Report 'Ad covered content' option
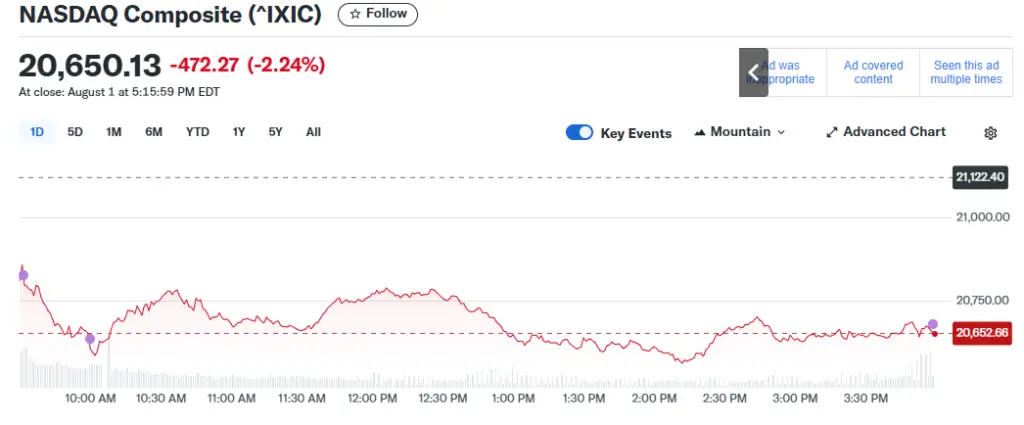The height and width of the screenshot is (425, 1024). point(873,72)
